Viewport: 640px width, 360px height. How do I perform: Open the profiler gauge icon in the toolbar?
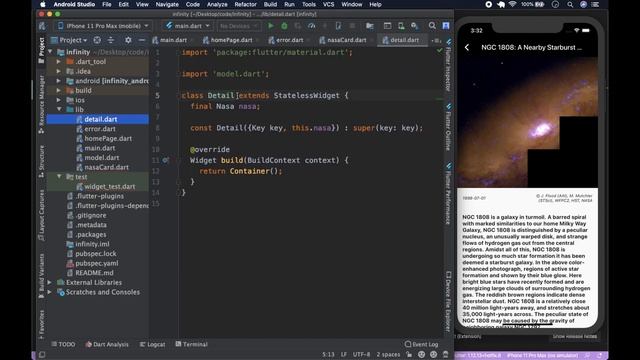311,26
